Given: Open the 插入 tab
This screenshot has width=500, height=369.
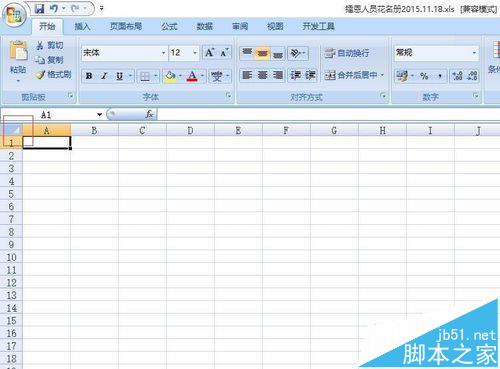Looking at the screenshot, I should (82, 26).
